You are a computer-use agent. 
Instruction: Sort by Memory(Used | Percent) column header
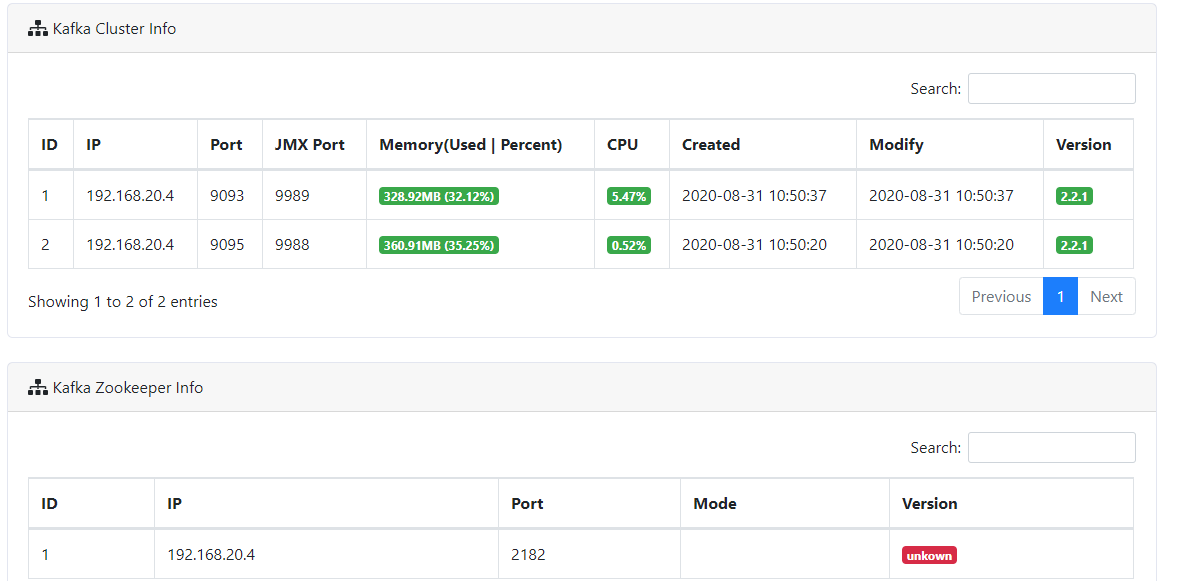click(x=480, y=144)
